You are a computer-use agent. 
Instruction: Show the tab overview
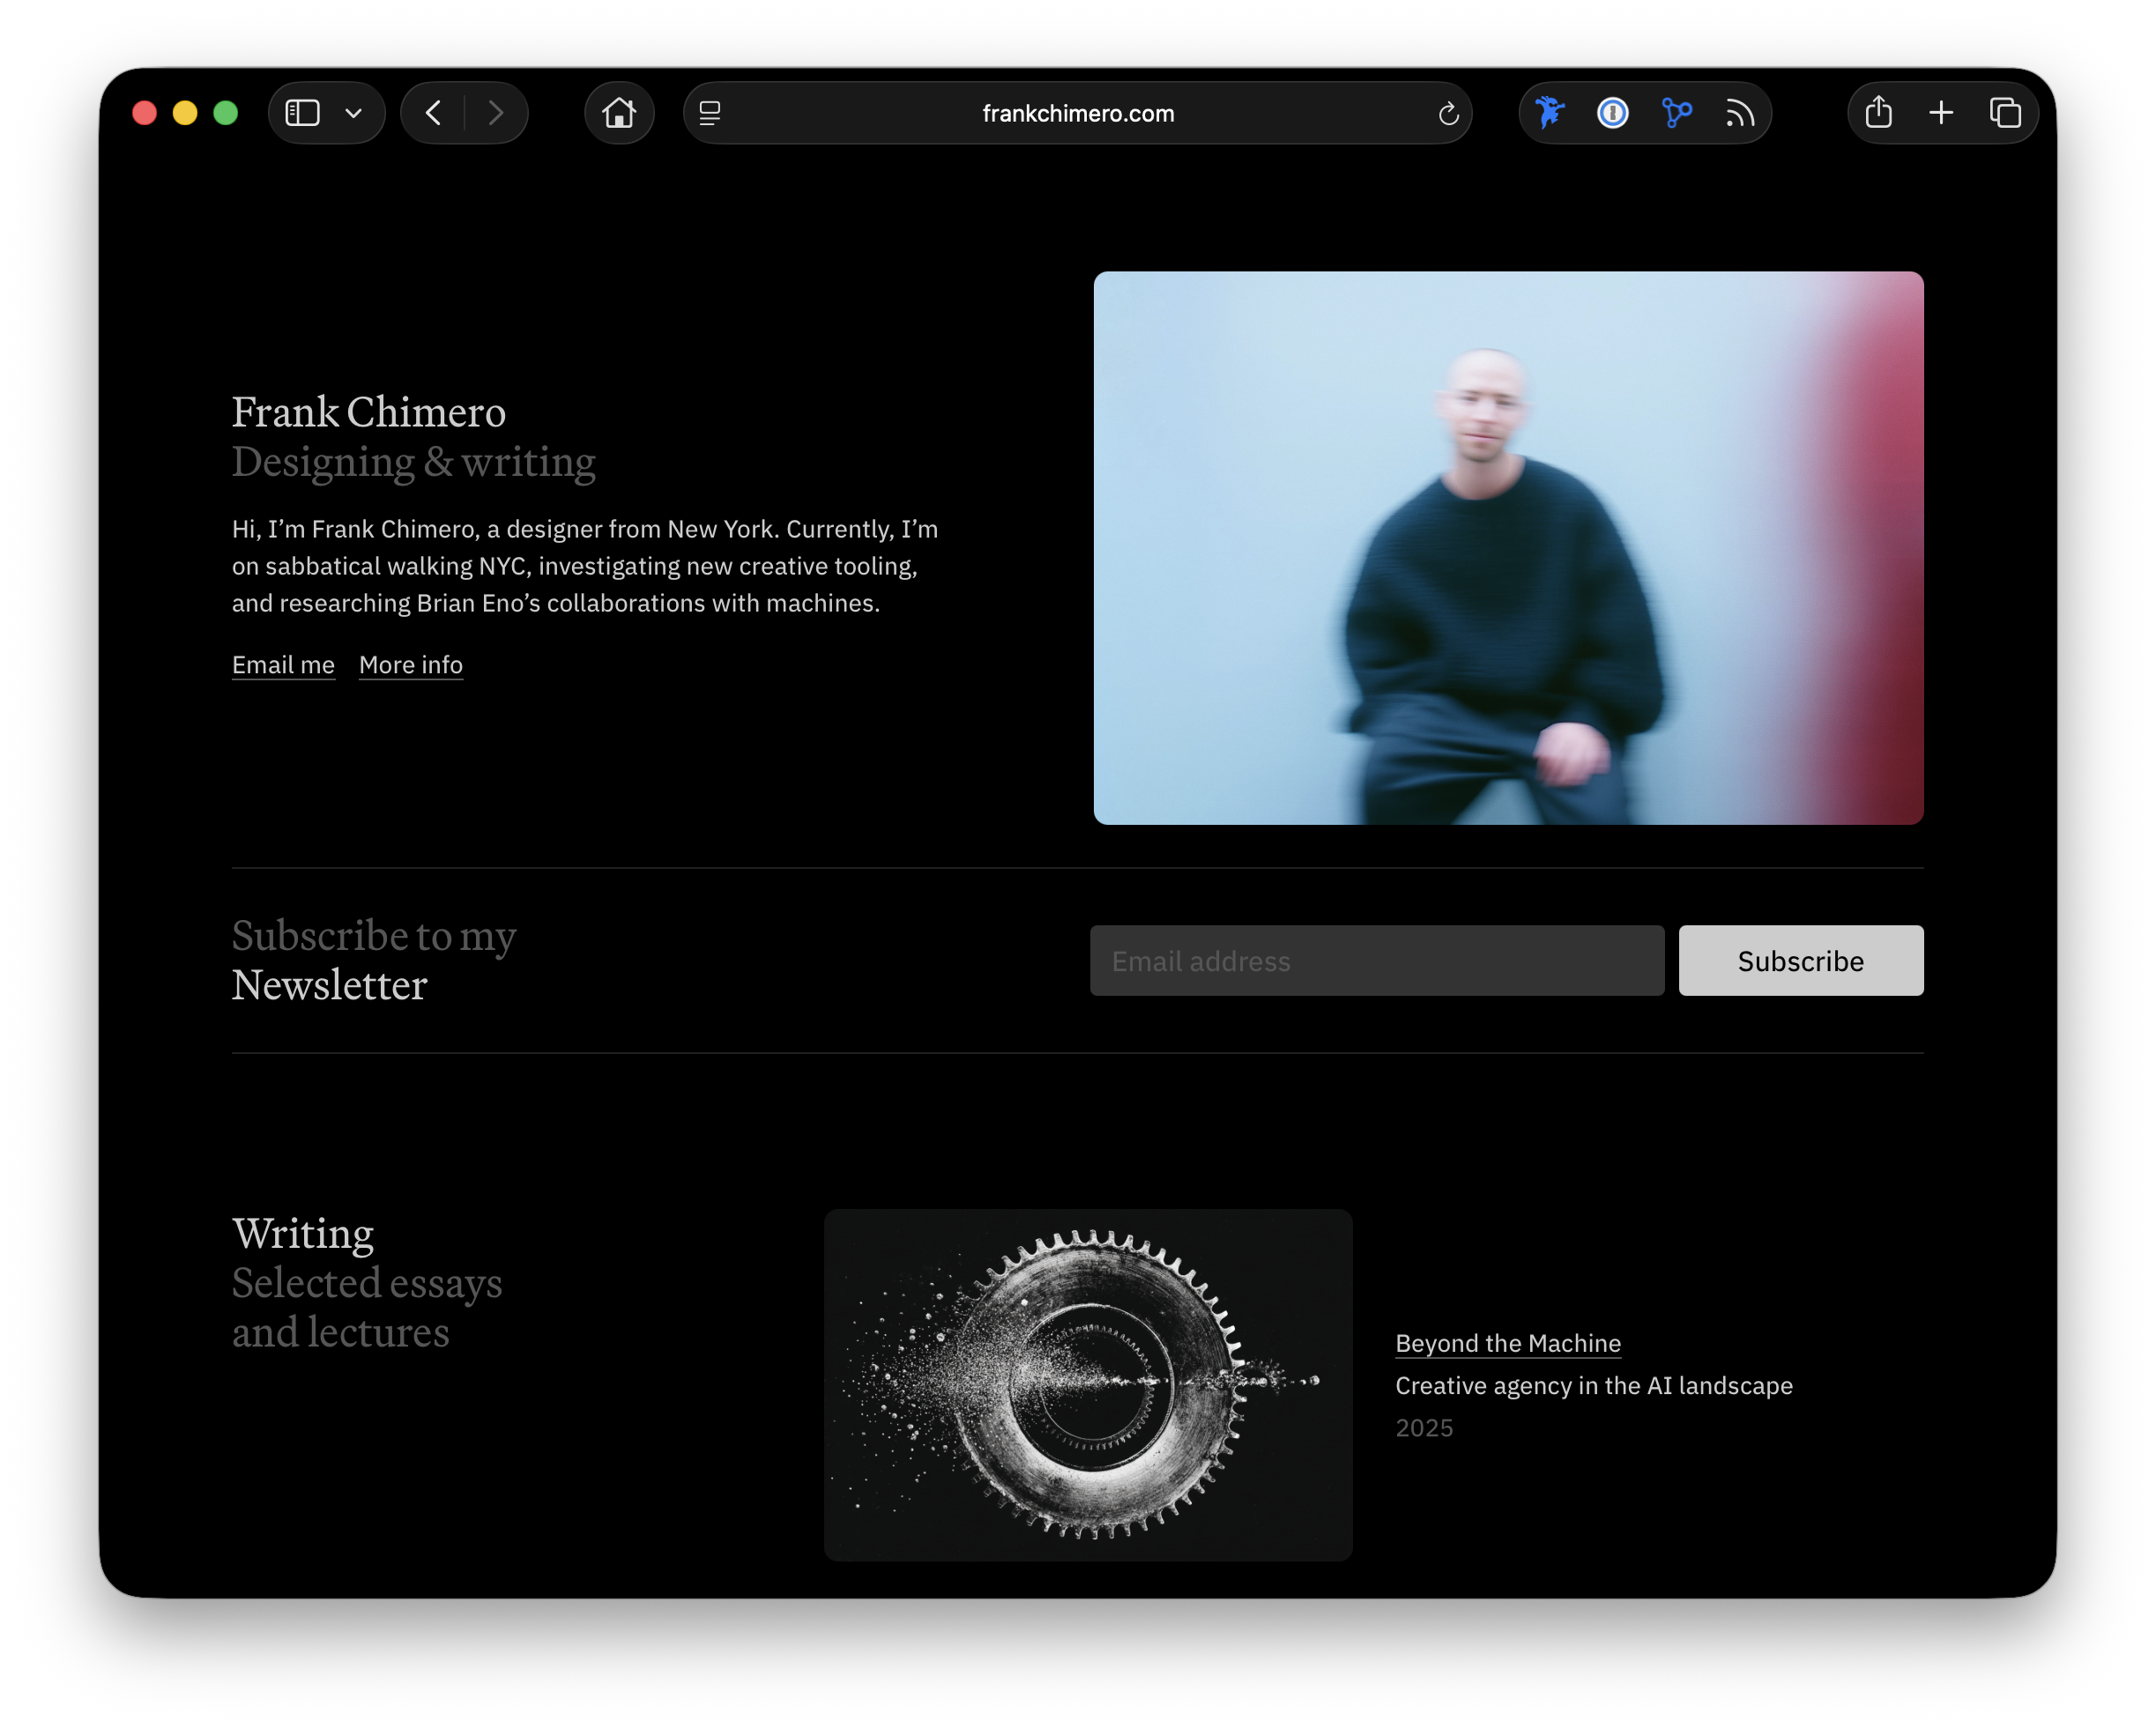click(2005, 112)
